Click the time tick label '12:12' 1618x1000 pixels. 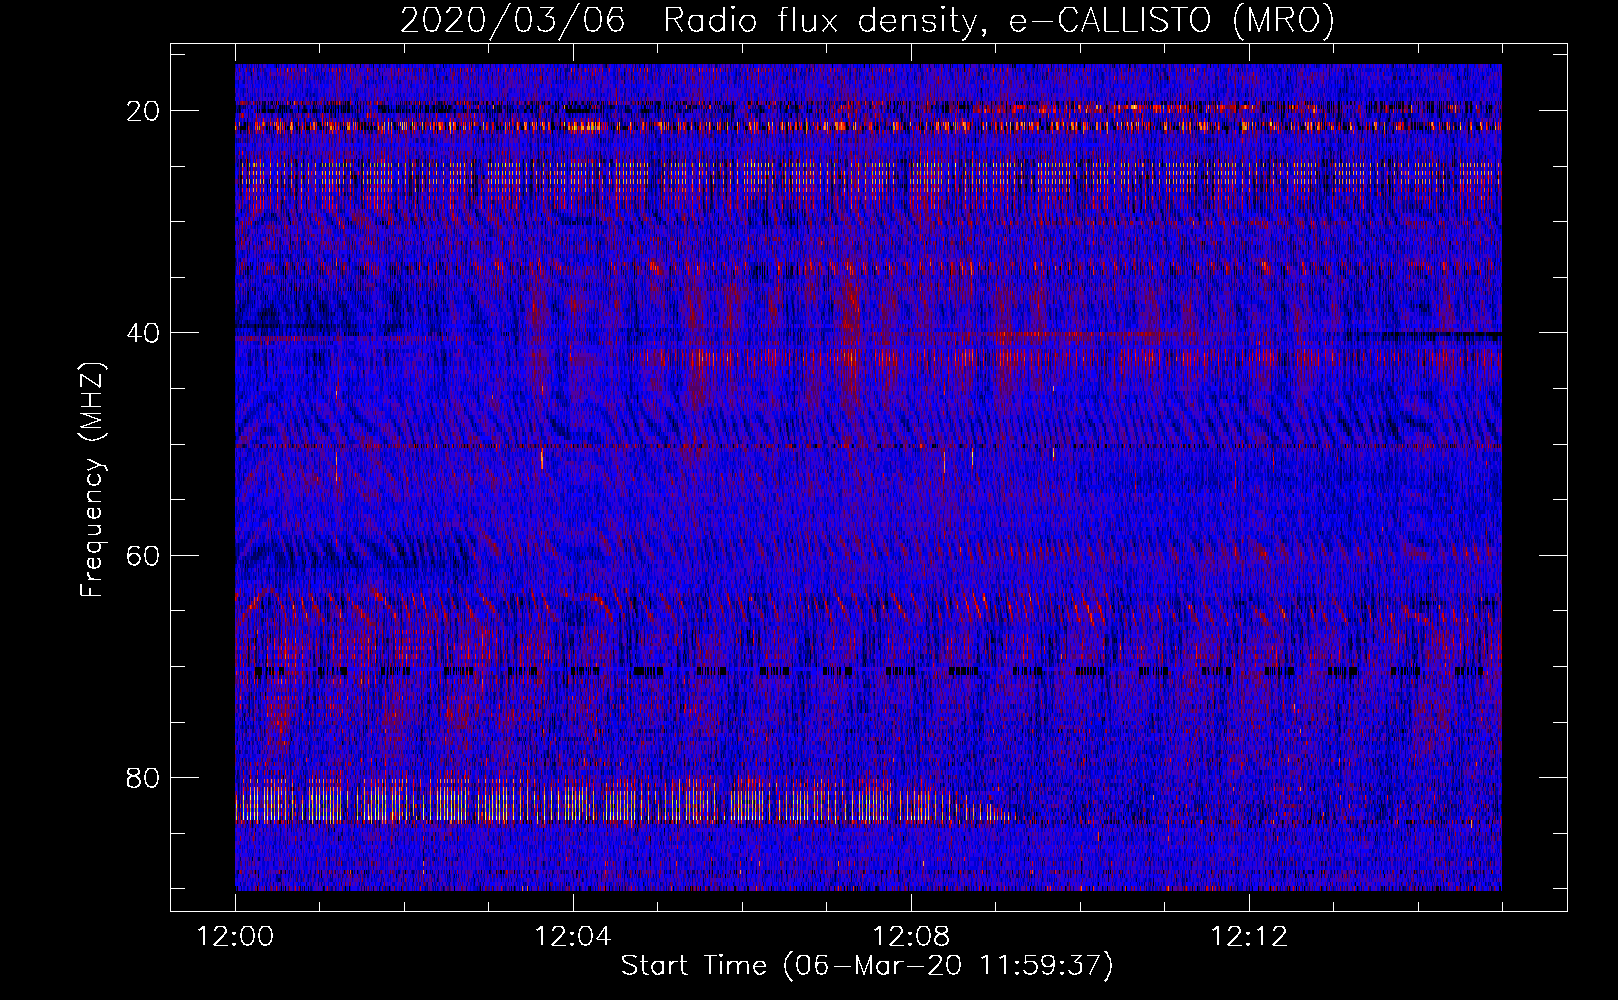(1249, 937)
